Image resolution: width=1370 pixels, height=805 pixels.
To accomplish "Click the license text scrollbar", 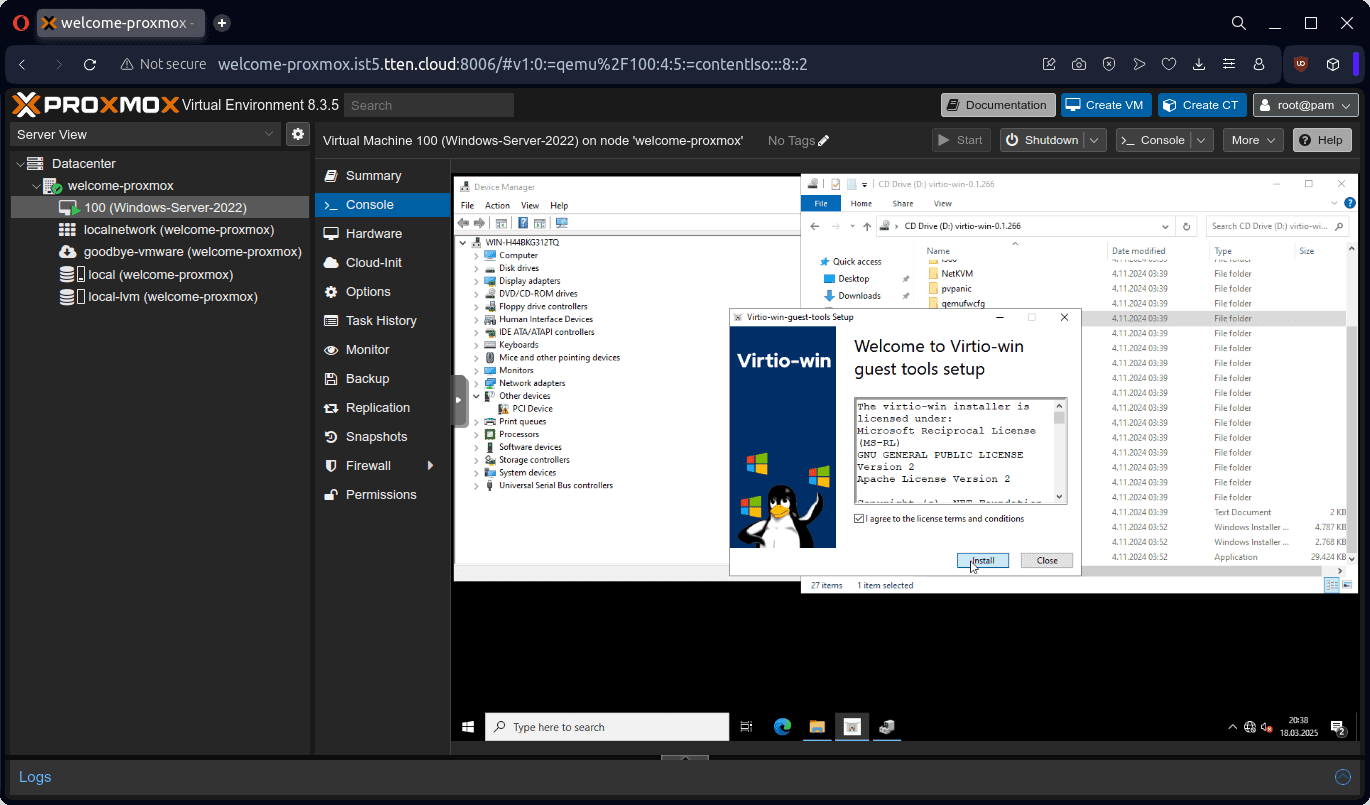I will pyautogui.click(x=1060, y=451).
